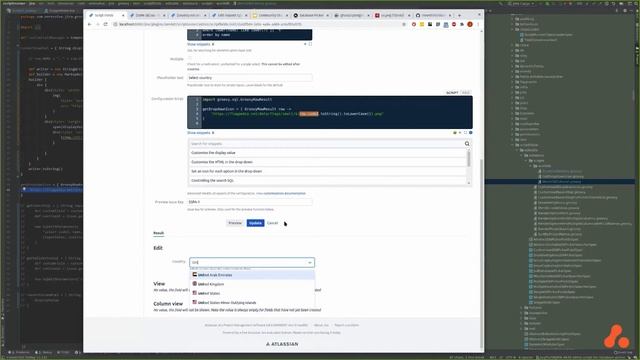The image size is (640, 360).
Task: Click the browser back arrow
Action: pyautogui.click(x=90, y=24)
